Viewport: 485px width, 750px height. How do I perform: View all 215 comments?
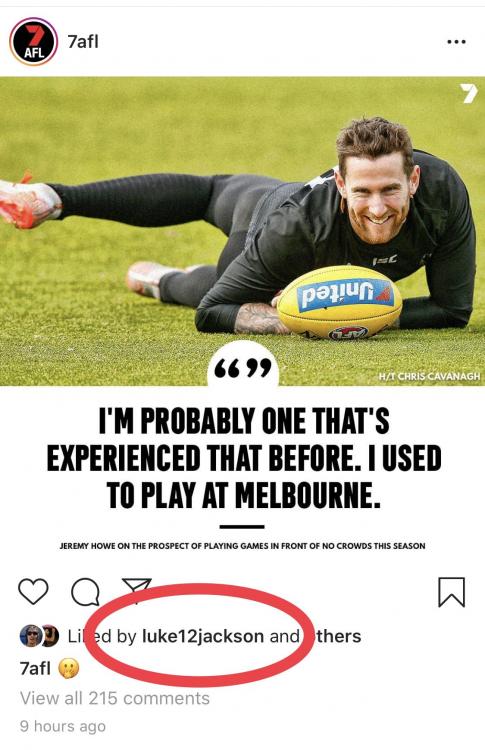click(x=115, y=698)
